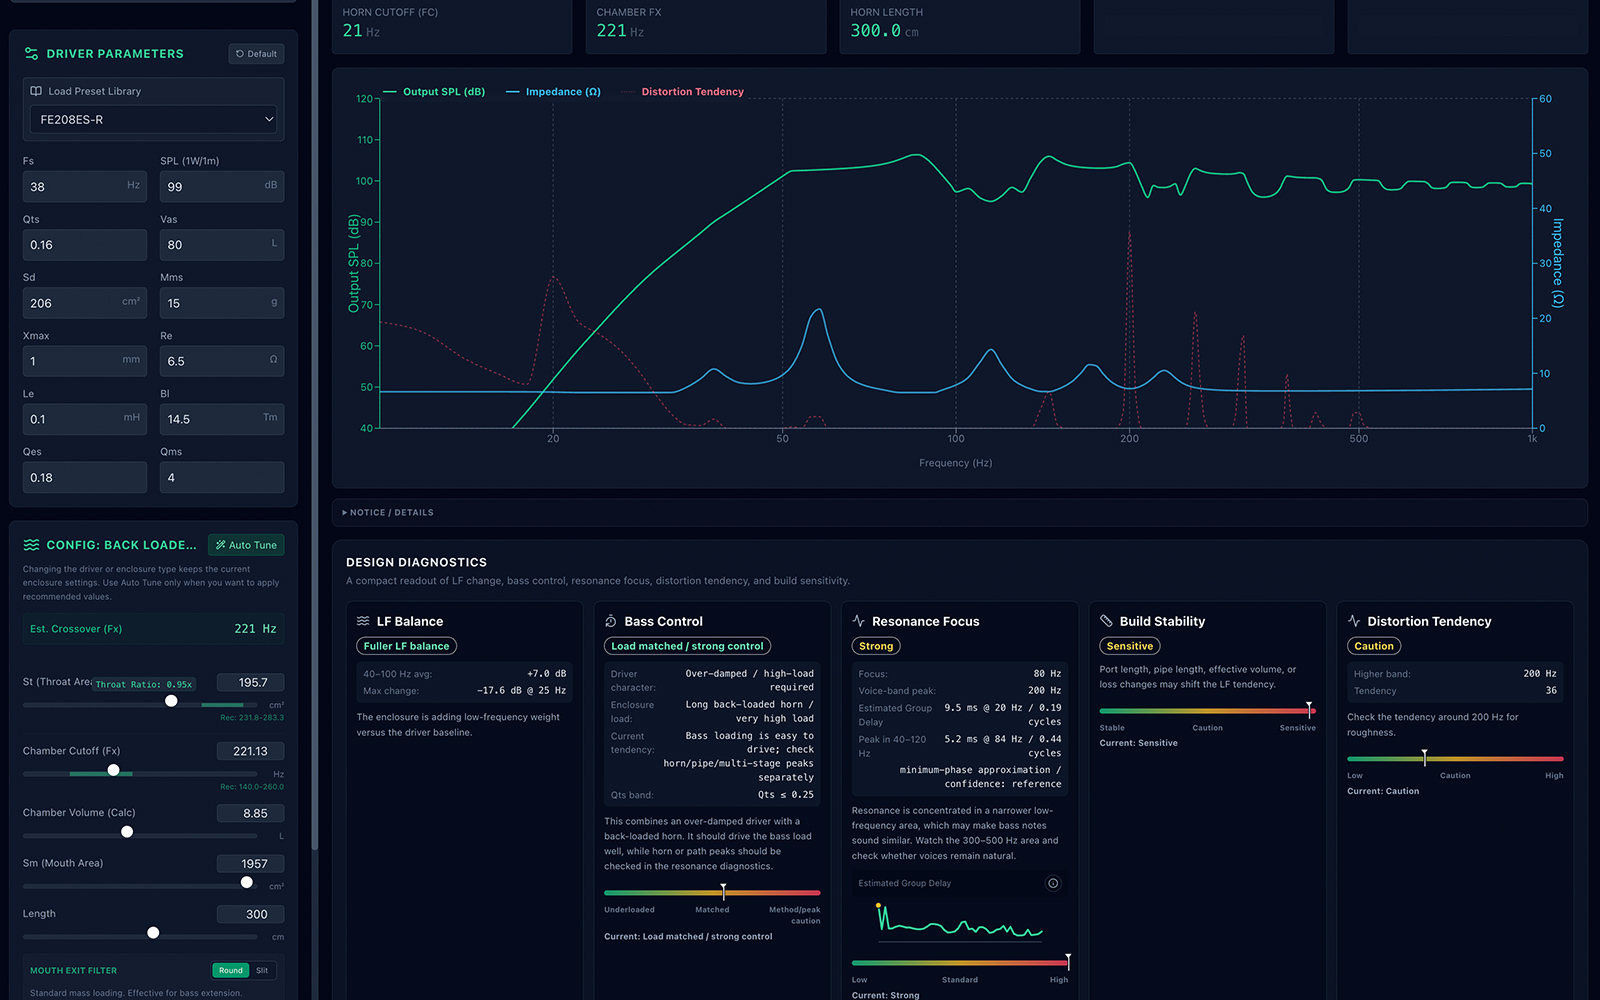Click the LF Balance card icon
The height and width of the screenshot is (1000, 1600).
[x=363, y=621]
